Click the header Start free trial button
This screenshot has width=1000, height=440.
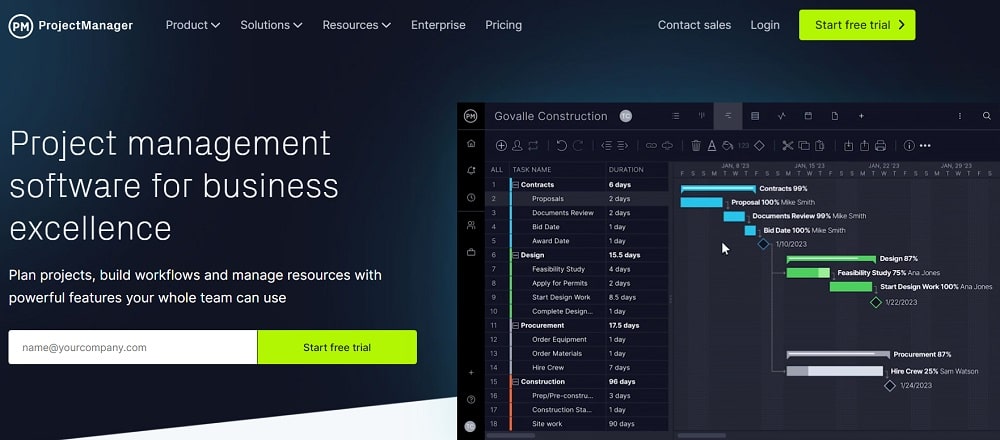tap(857, 25)
